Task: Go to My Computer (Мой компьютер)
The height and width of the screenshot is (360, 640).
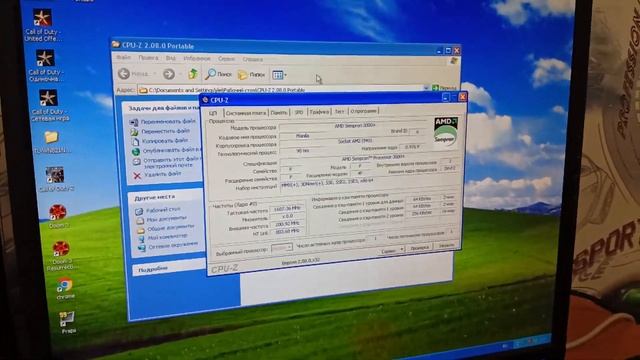Action: pos(167,236)
